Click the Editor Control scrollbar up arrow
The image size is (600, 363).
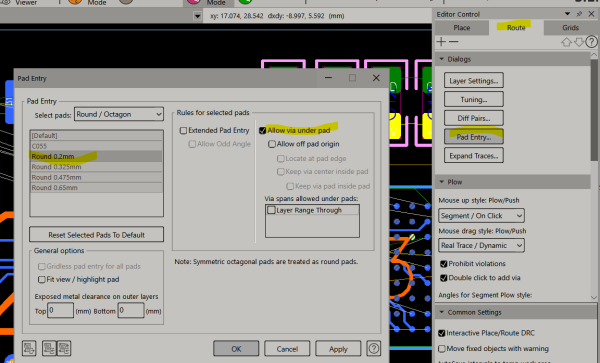click(593, 55)
